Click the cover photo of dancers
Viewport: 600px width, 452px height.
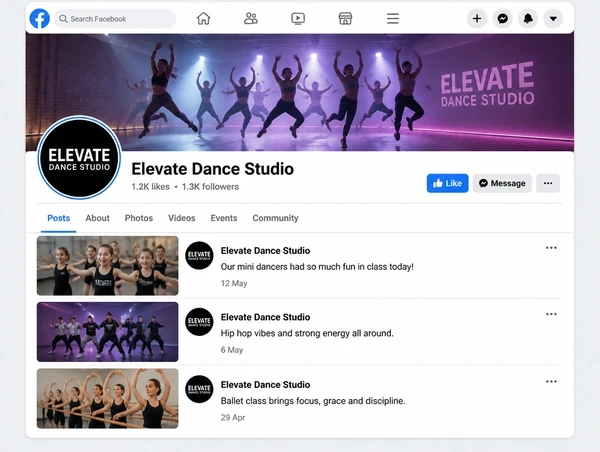(x=300, y=92)
